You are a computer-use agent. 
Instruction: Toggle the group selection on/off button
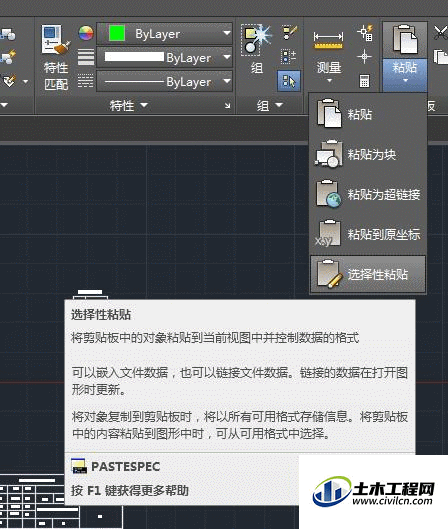pos(289,81)
